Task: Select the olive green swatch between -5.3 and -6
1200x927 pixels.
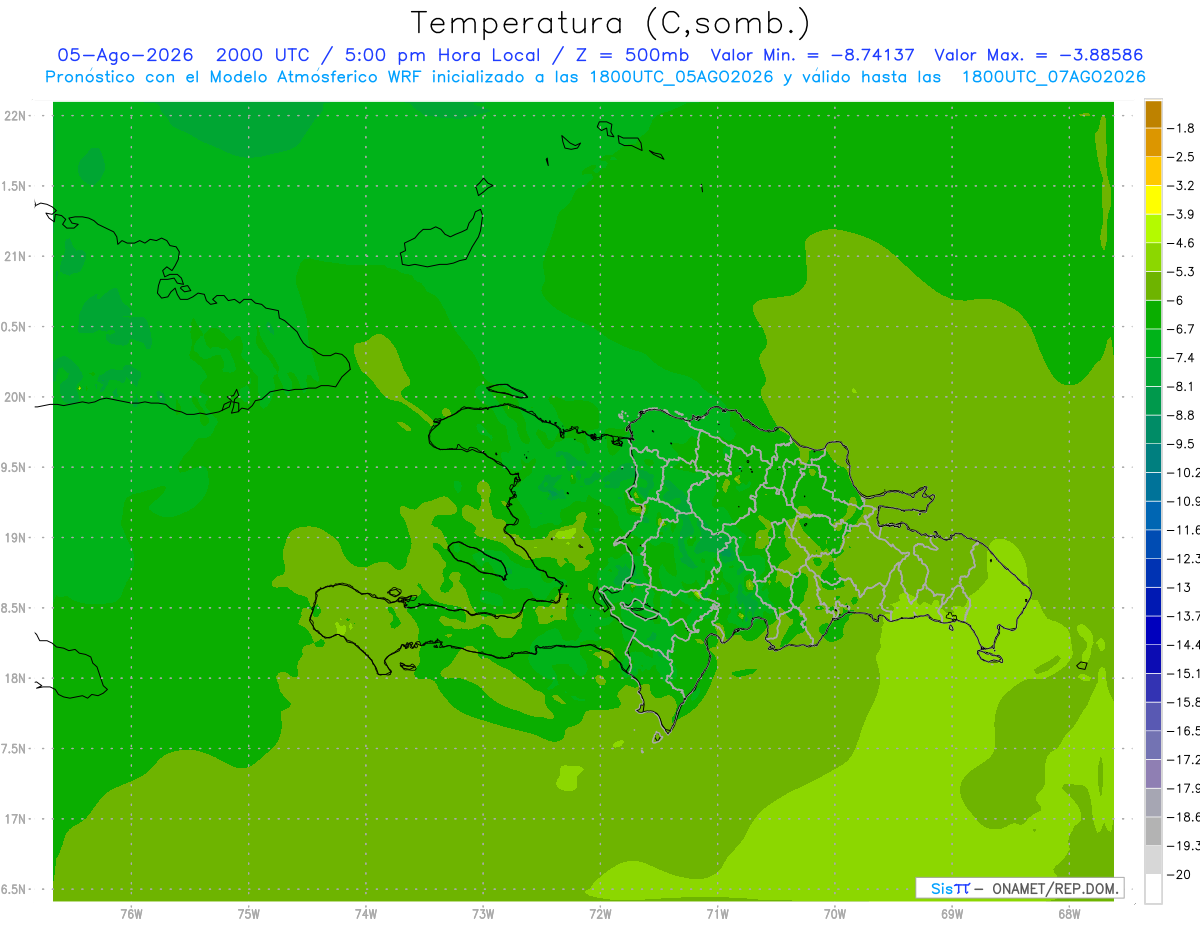Action: (1153, 286)
